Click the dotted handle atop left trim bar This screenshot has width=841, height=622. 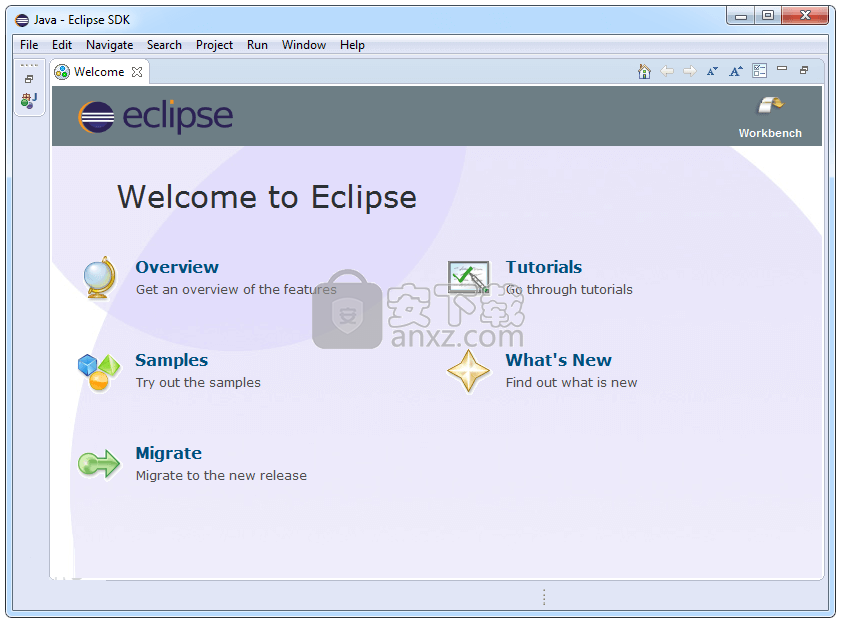tap(29, 65)
